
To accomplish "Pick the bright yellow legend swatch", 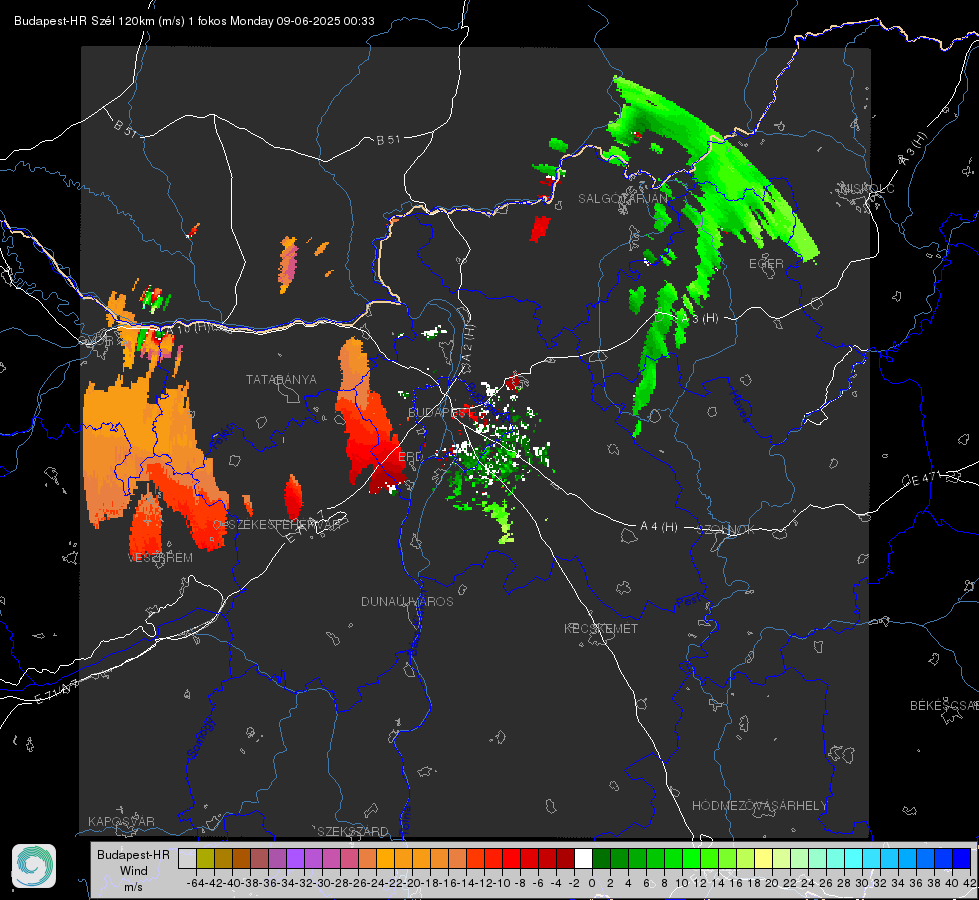I will (x=763, y=858).
